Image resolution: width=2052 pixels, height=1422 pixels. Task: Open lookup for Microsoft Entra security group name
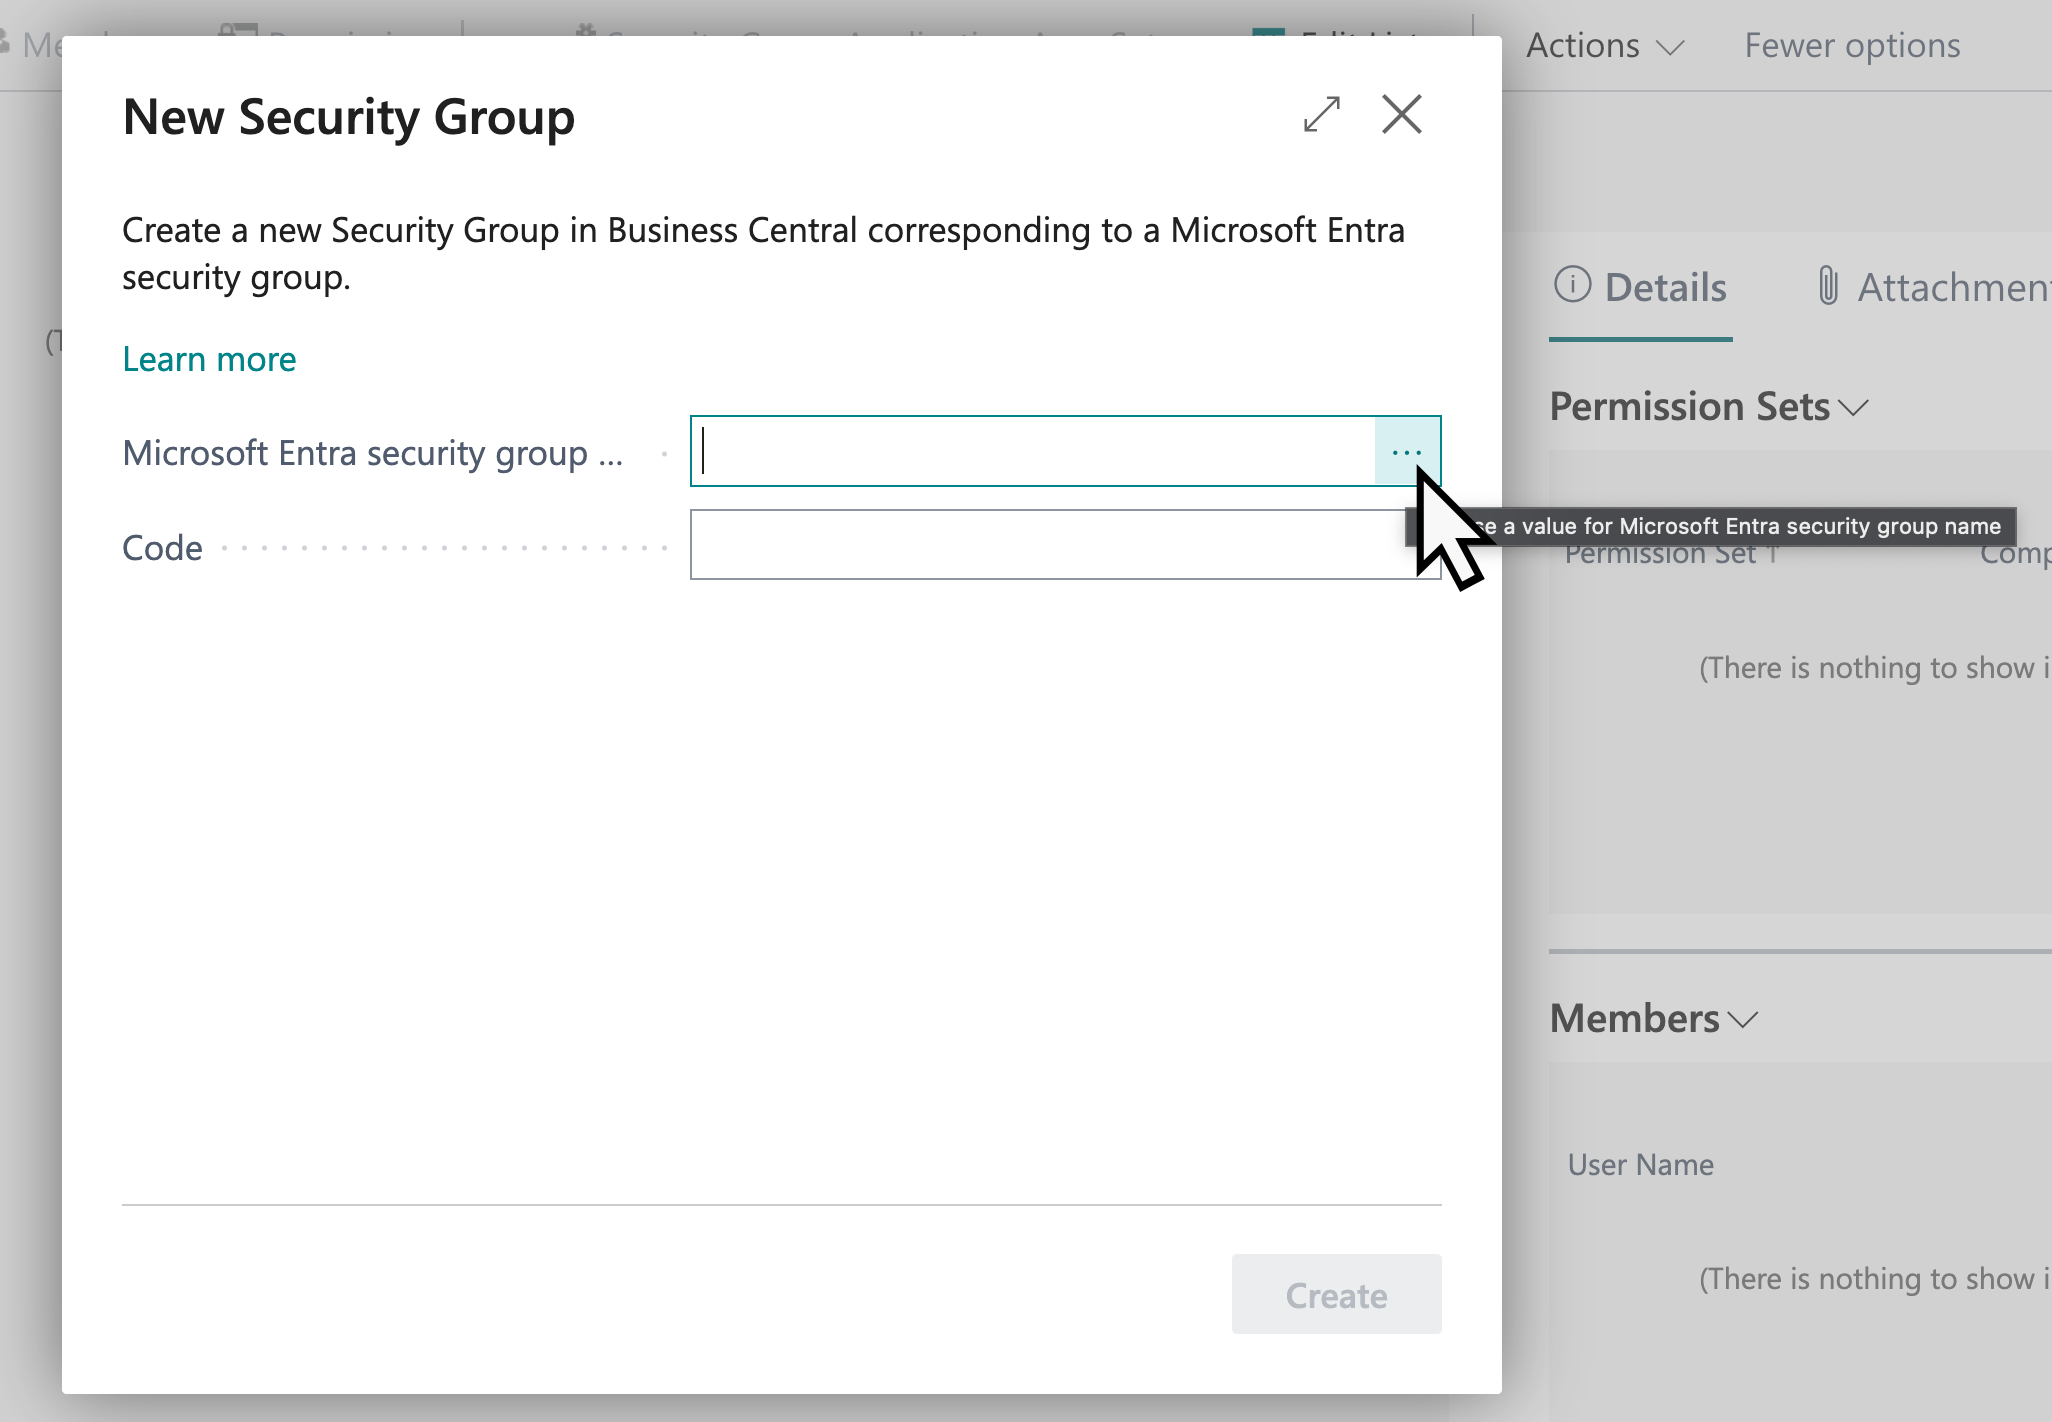point(1406,452)
